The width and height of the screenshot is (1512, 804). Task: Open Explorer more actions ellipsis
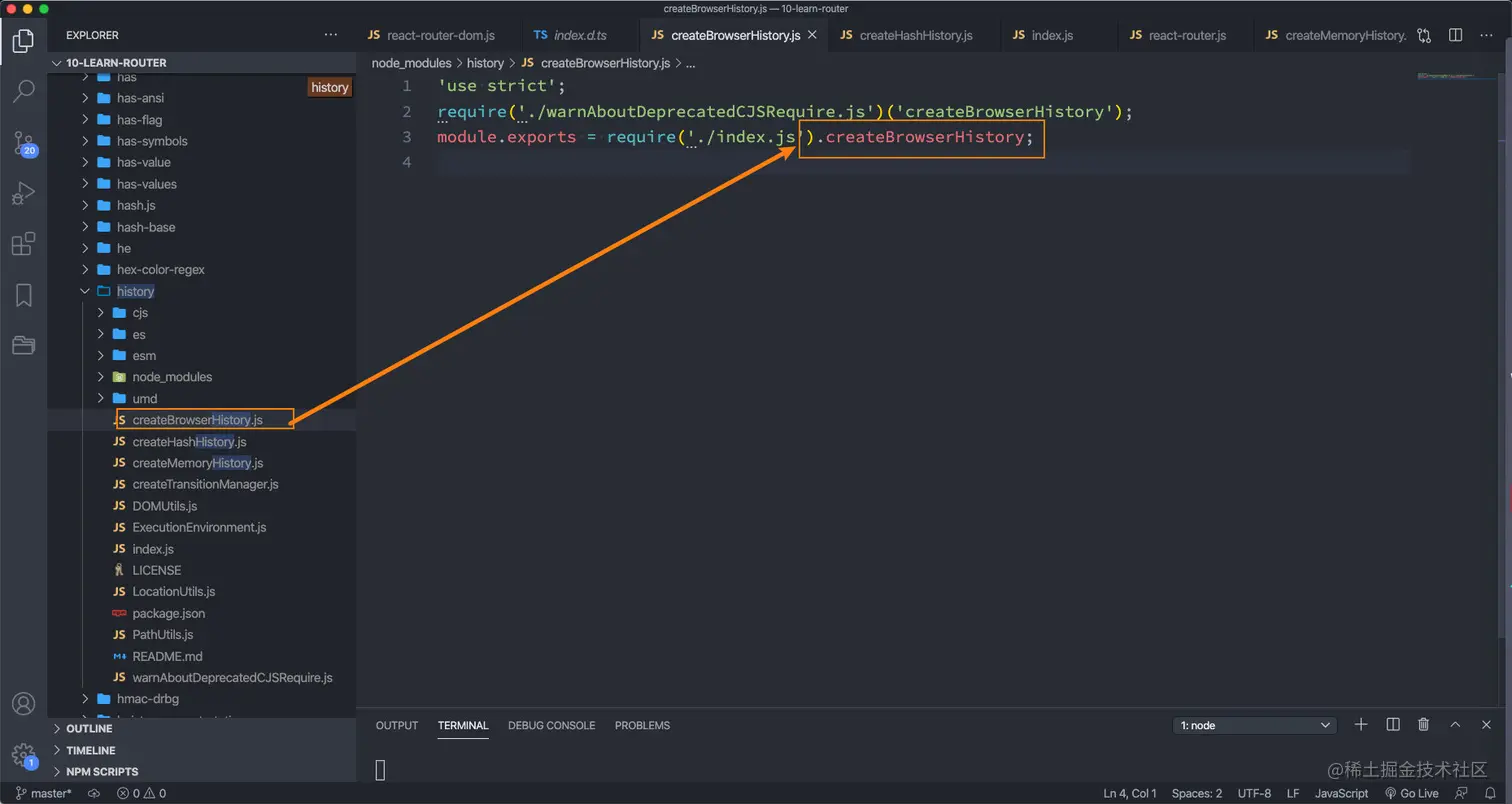pyautogui.click(x=331, y=35)
